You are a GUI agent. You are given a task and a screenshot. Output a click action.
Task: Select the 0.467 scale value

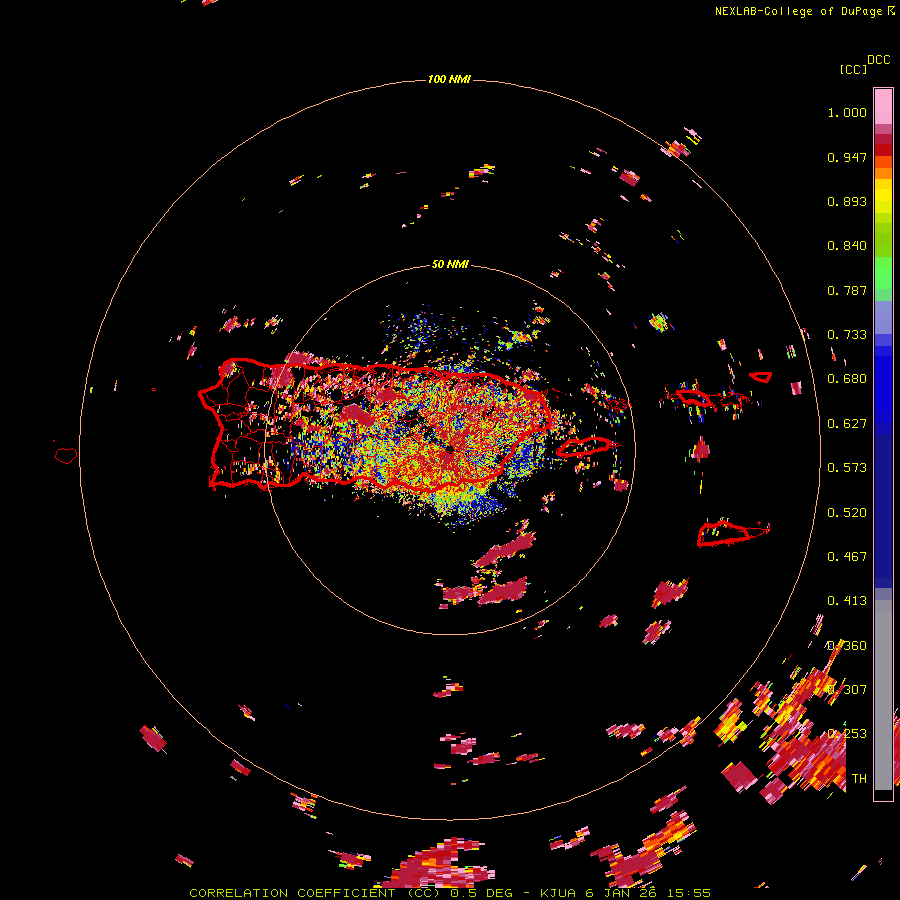click(x=847, y=557)
